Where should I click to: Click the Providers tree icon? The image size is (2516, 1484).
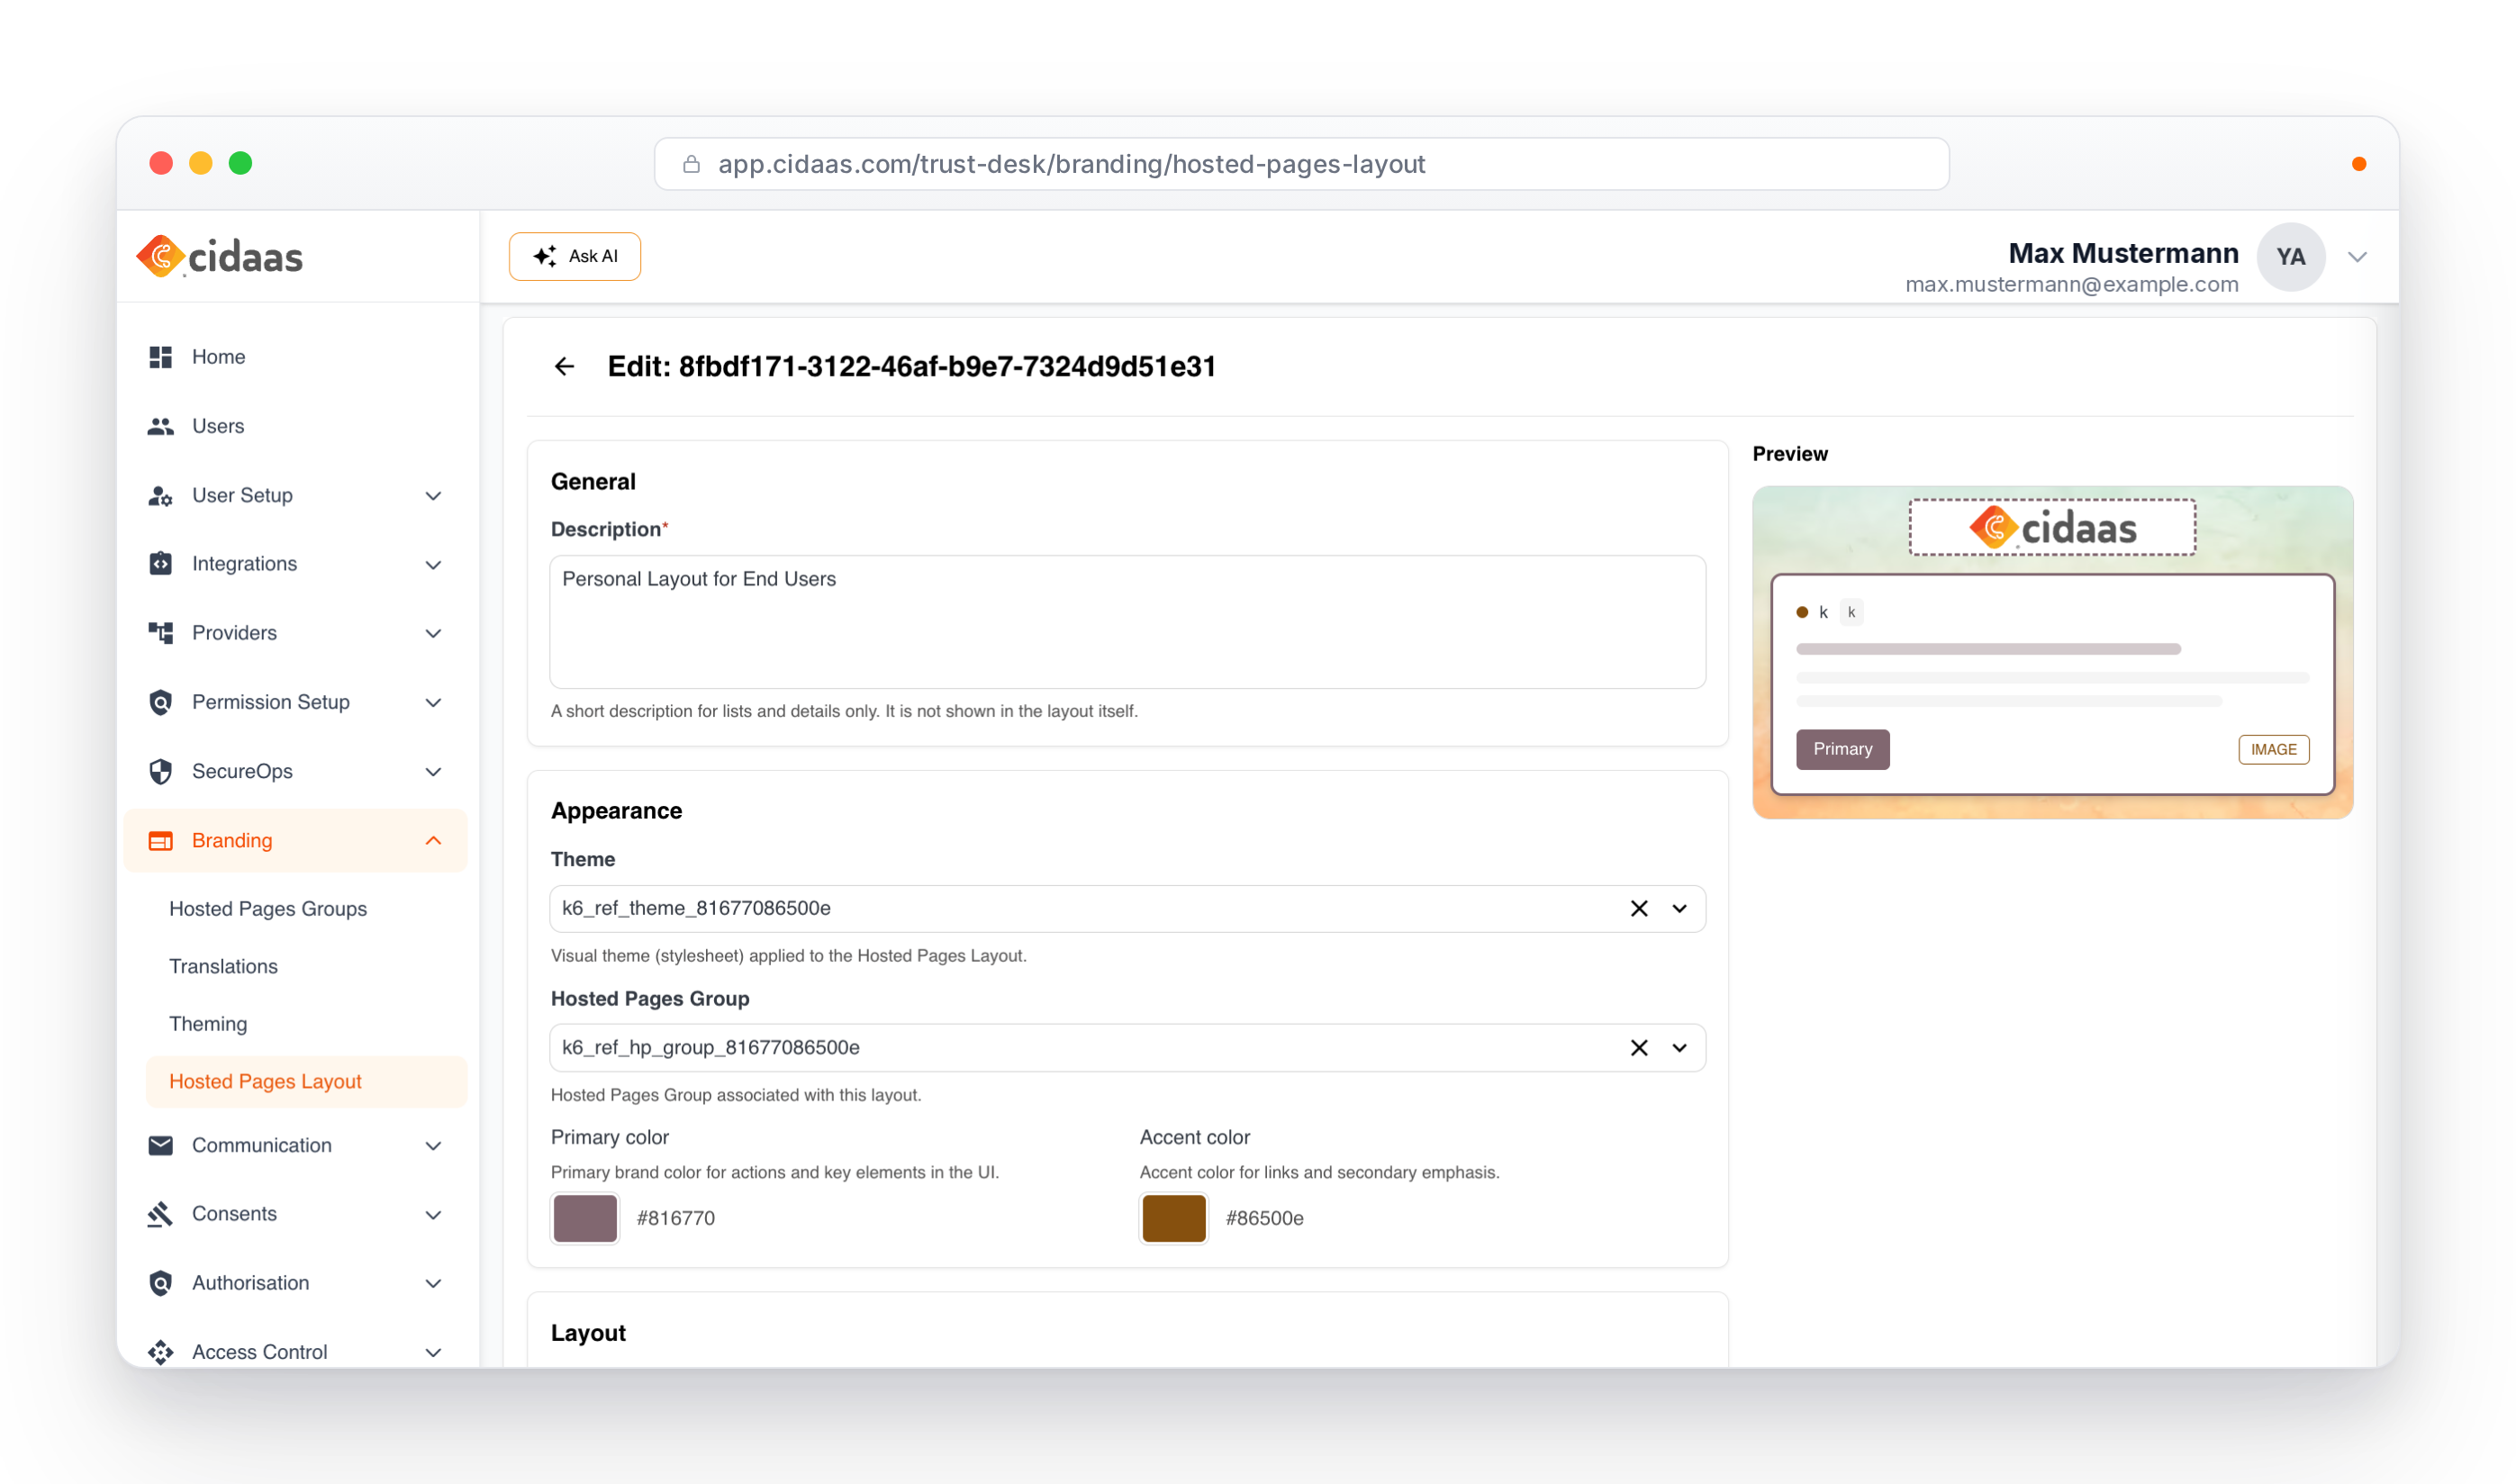pos(160,633)
